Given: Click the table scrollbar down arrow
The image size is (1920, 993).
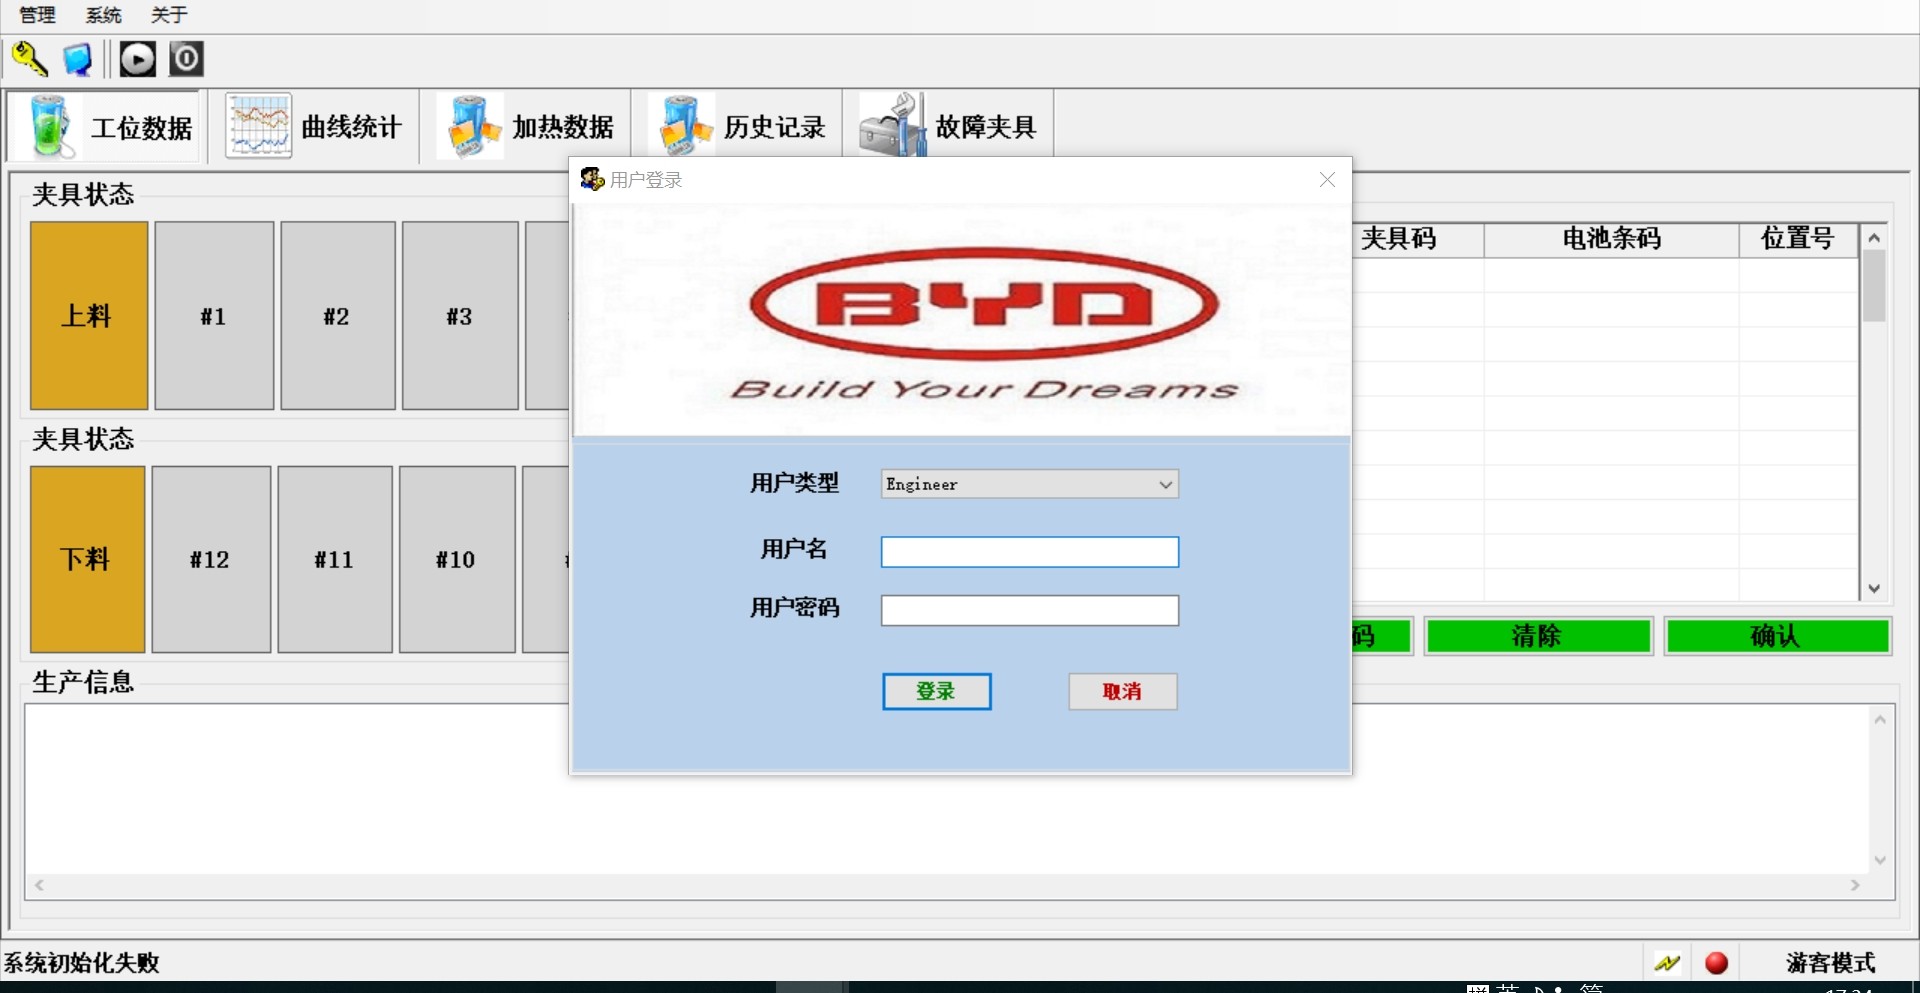Looking at the screenshot, I should coord(1875,589).
